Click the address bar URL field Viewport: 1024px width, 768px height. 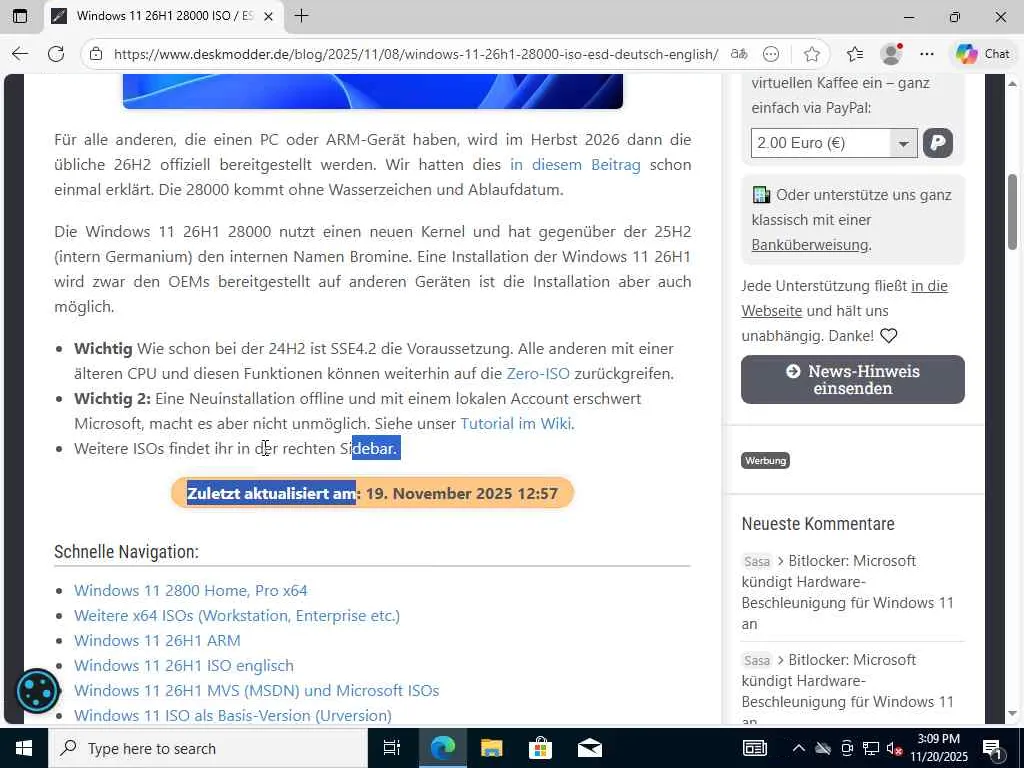(x=416, y=54)
